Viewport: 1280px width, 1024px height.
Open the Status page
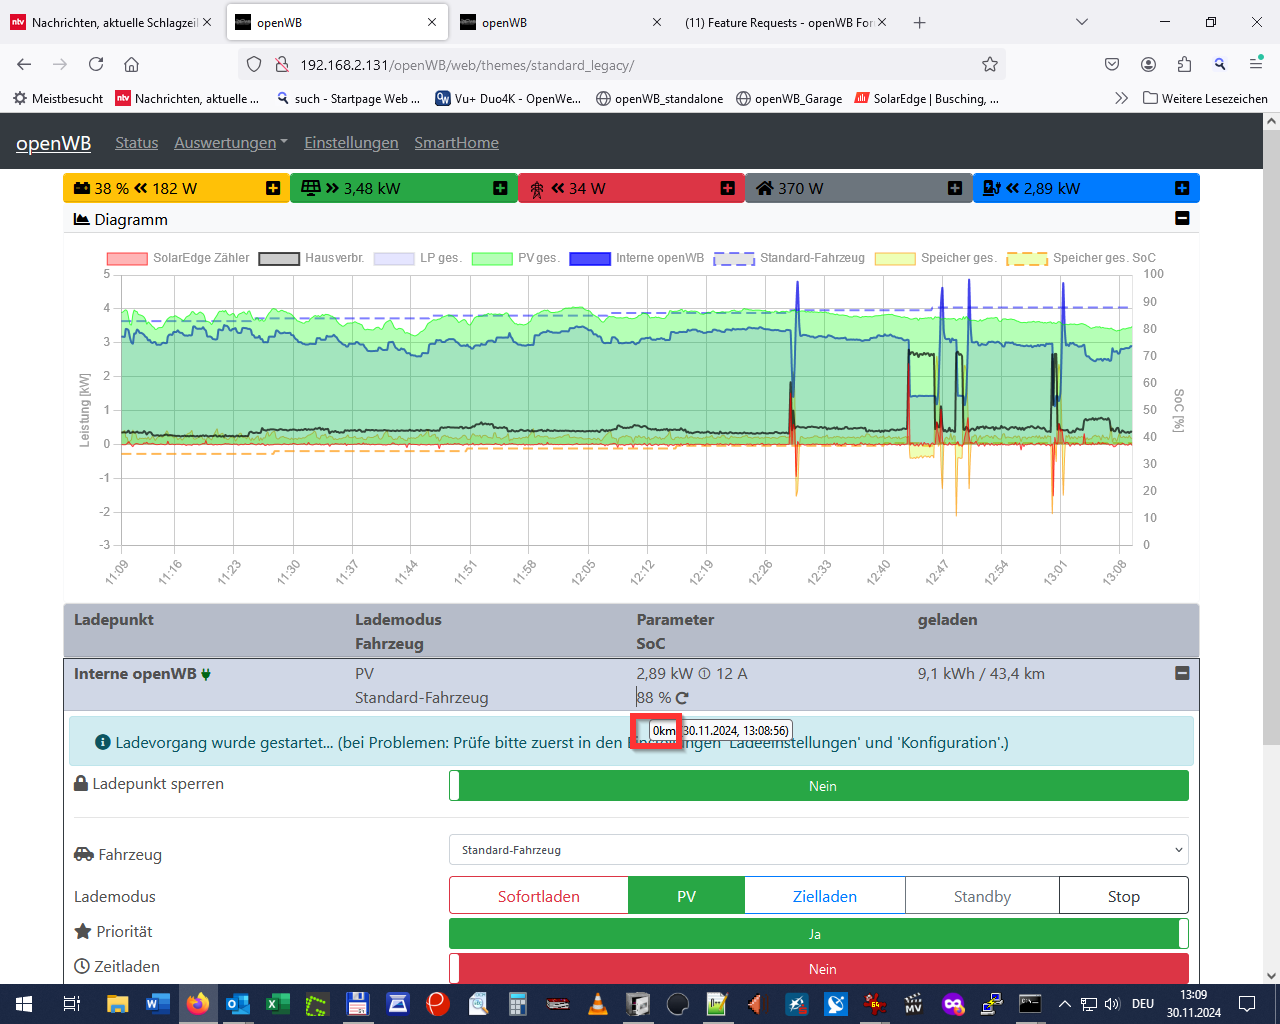click(136, 143)
